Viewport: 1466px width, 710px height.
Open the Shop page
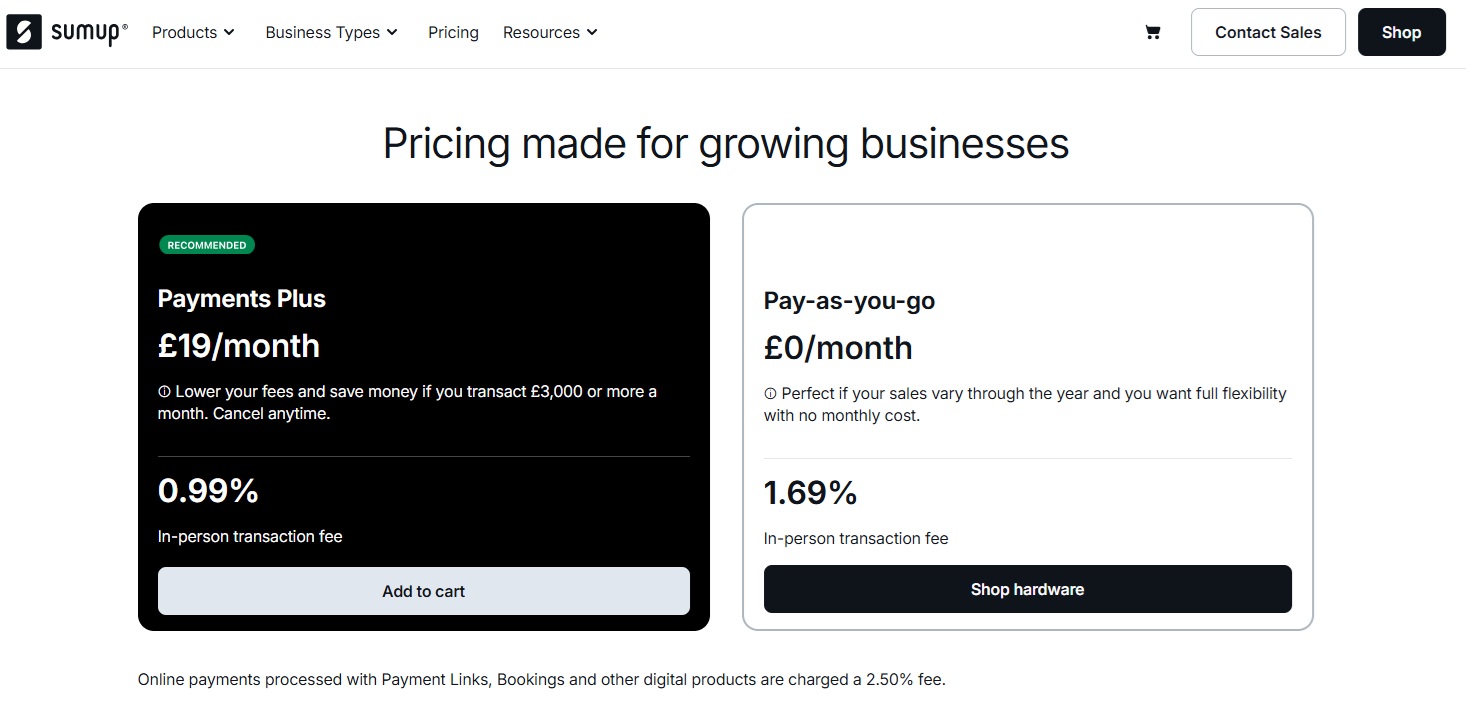coord(1400,31)
